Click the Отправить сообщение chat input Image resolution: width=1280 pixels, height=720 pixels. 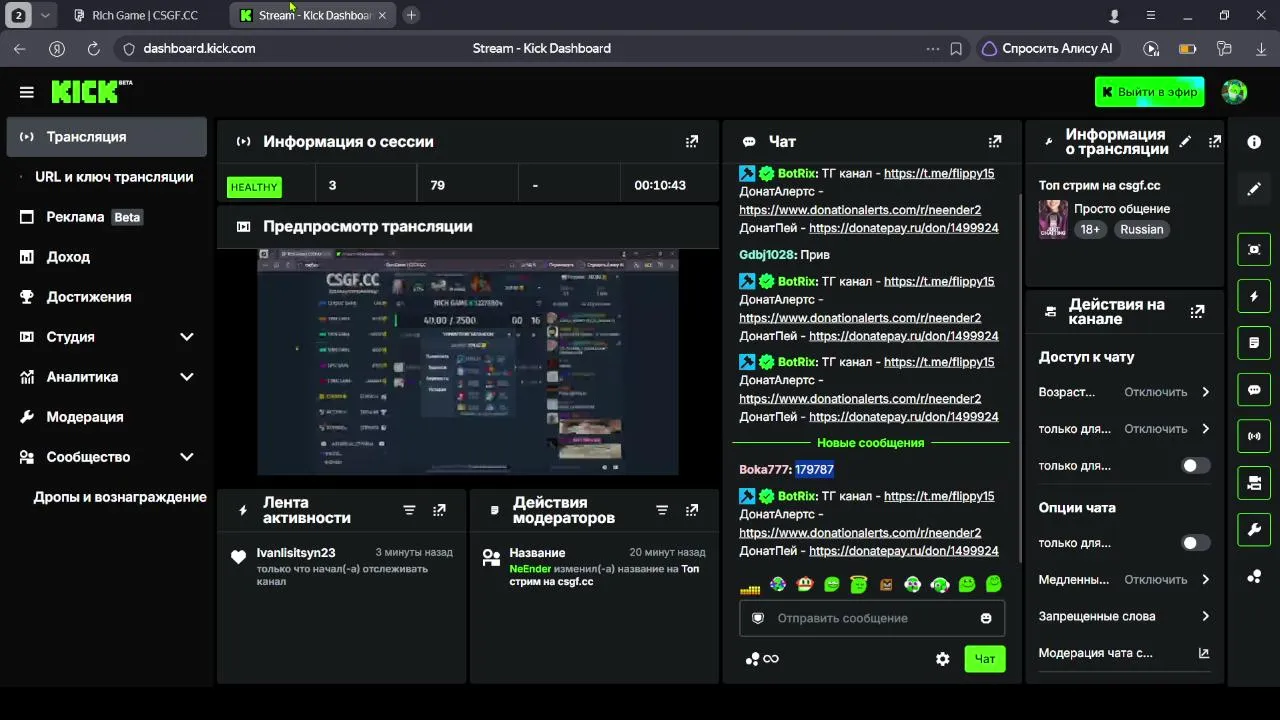click(872, 618)
